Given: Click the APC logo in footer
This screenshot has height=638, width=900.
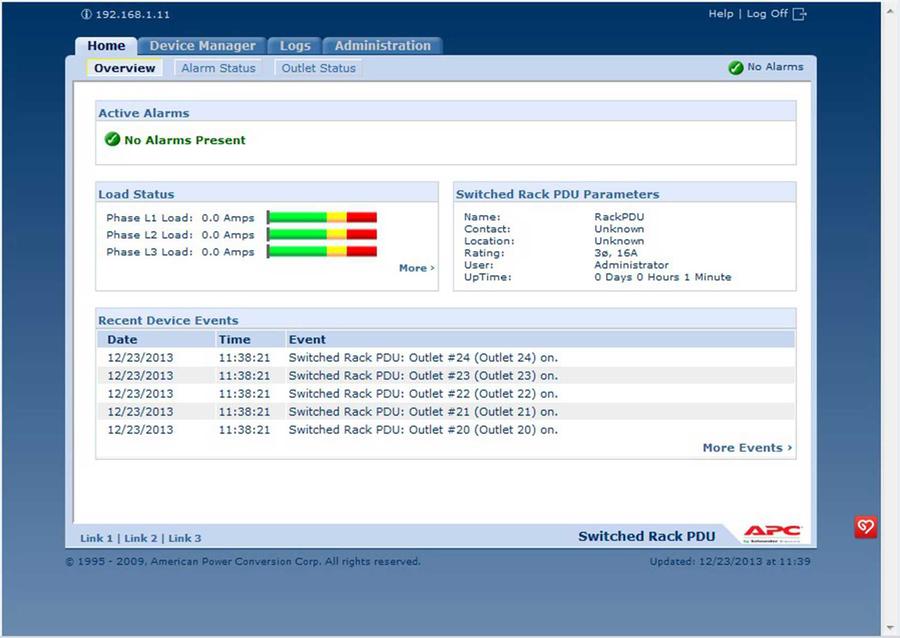Looking at the screenshot, I should point(772,534).
